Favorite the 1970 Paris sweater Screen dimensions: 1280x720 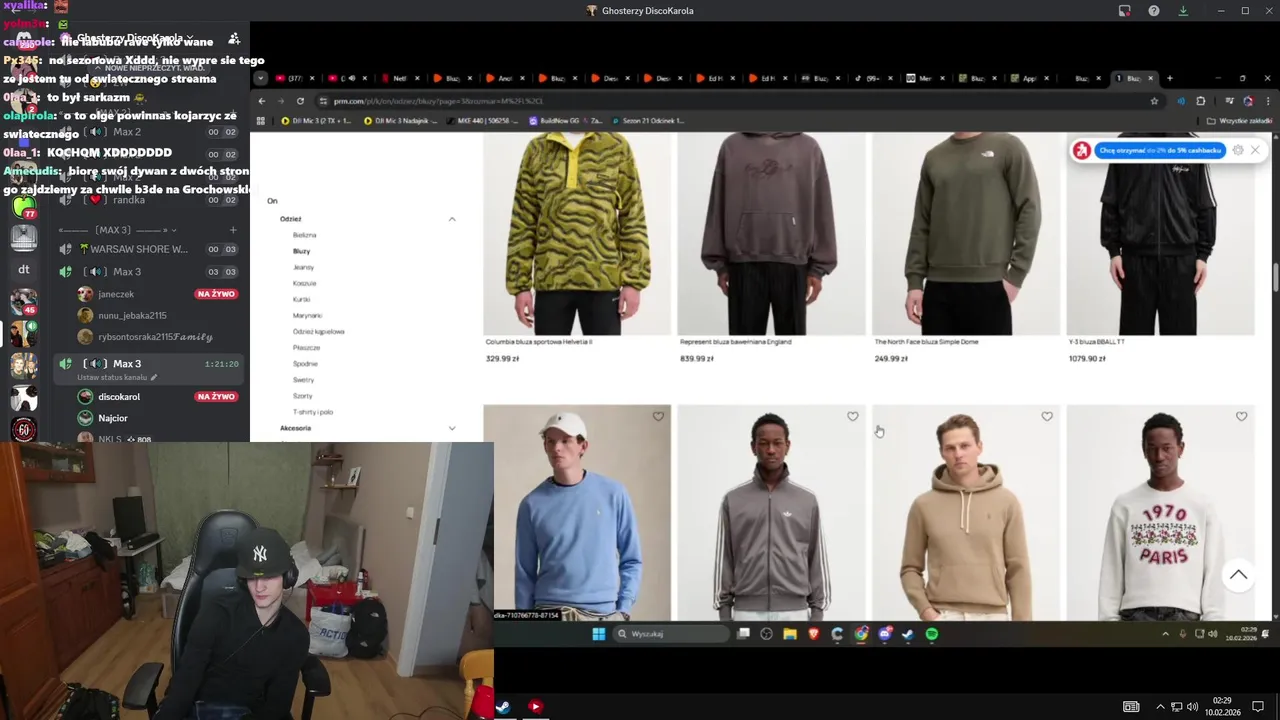click(1241, 417)
